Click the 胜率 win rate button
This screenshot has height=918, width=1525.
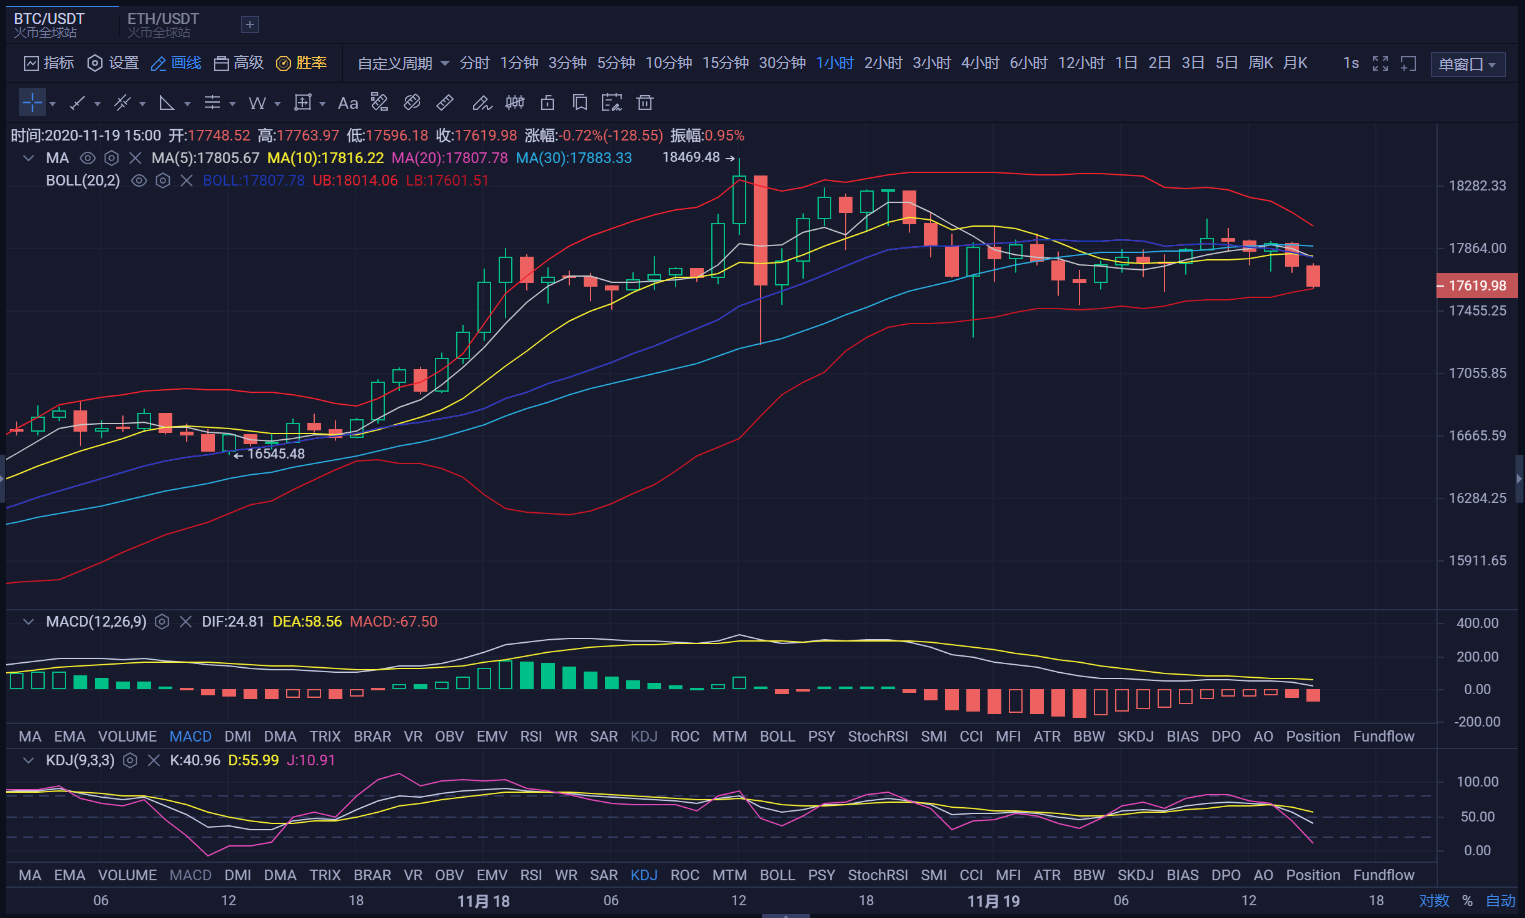click(301, 63)
